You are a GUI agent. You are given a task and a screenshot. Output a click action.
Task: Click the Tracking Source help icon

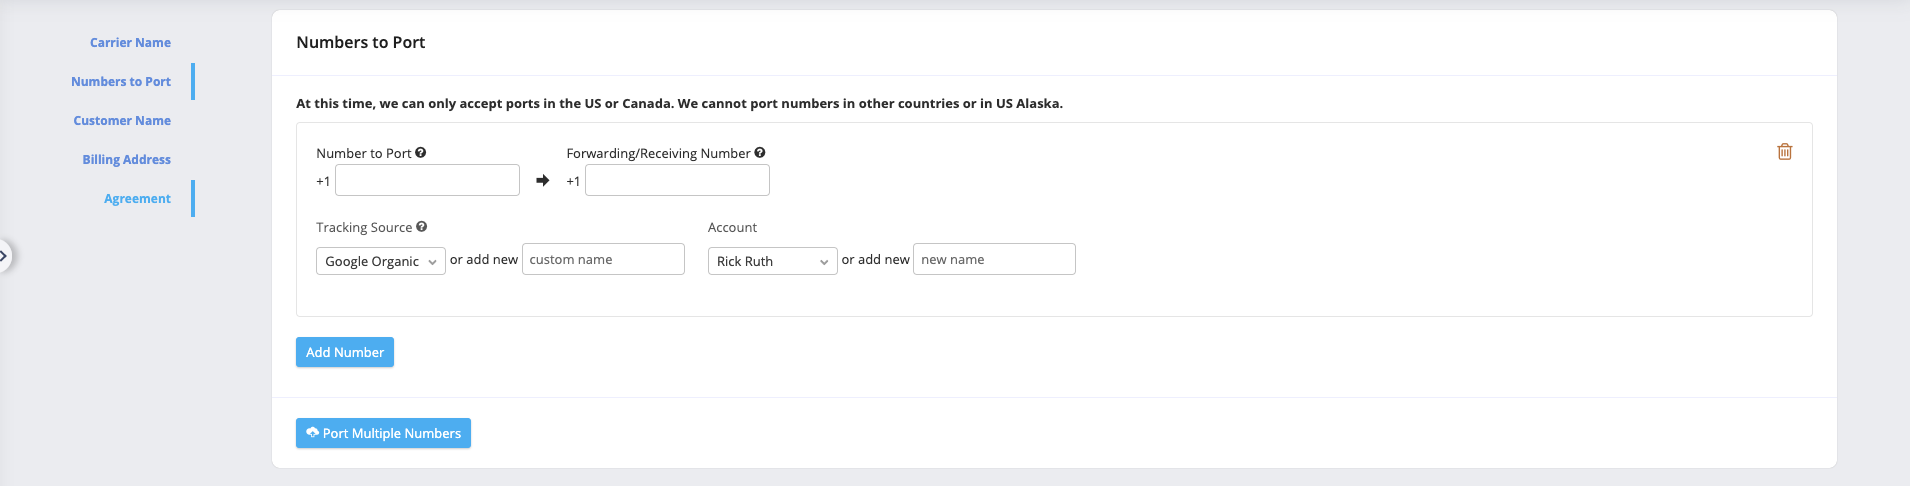click(x=422, y=227)
